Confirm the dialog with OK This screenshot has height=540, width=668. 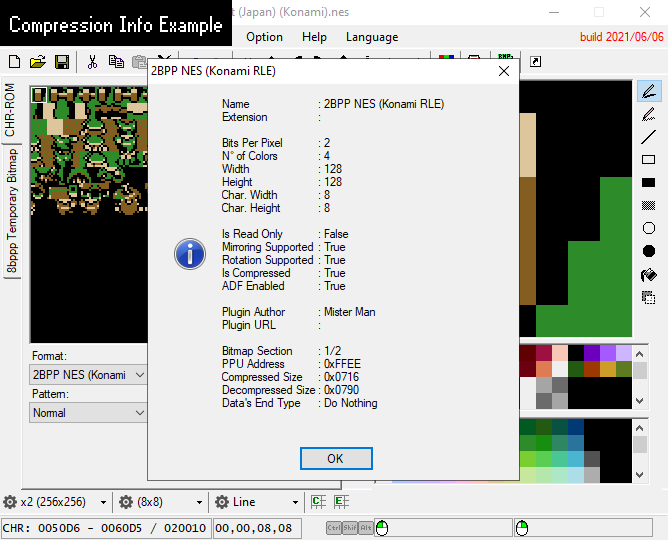pos(336,459)
